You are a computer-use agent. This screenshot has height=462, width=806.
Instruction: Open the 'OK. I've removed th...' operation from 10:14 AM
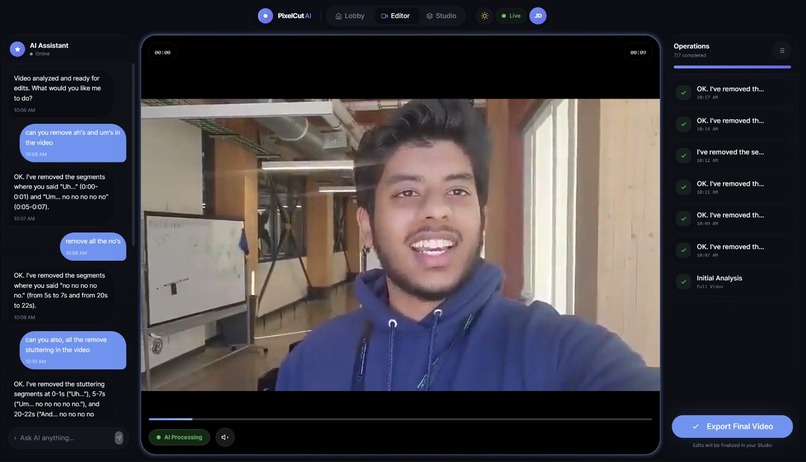click(732, 124)
